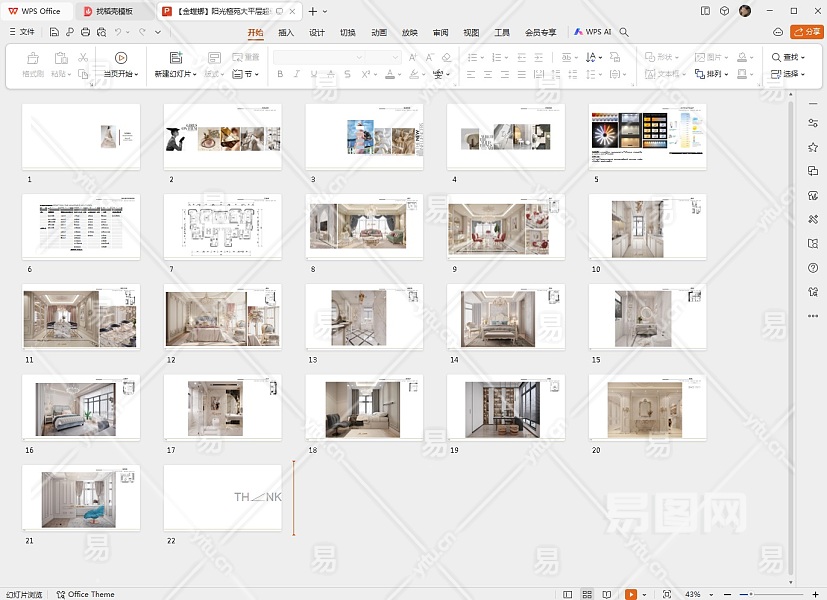Switch to normal view in status bar

(568, 594)
